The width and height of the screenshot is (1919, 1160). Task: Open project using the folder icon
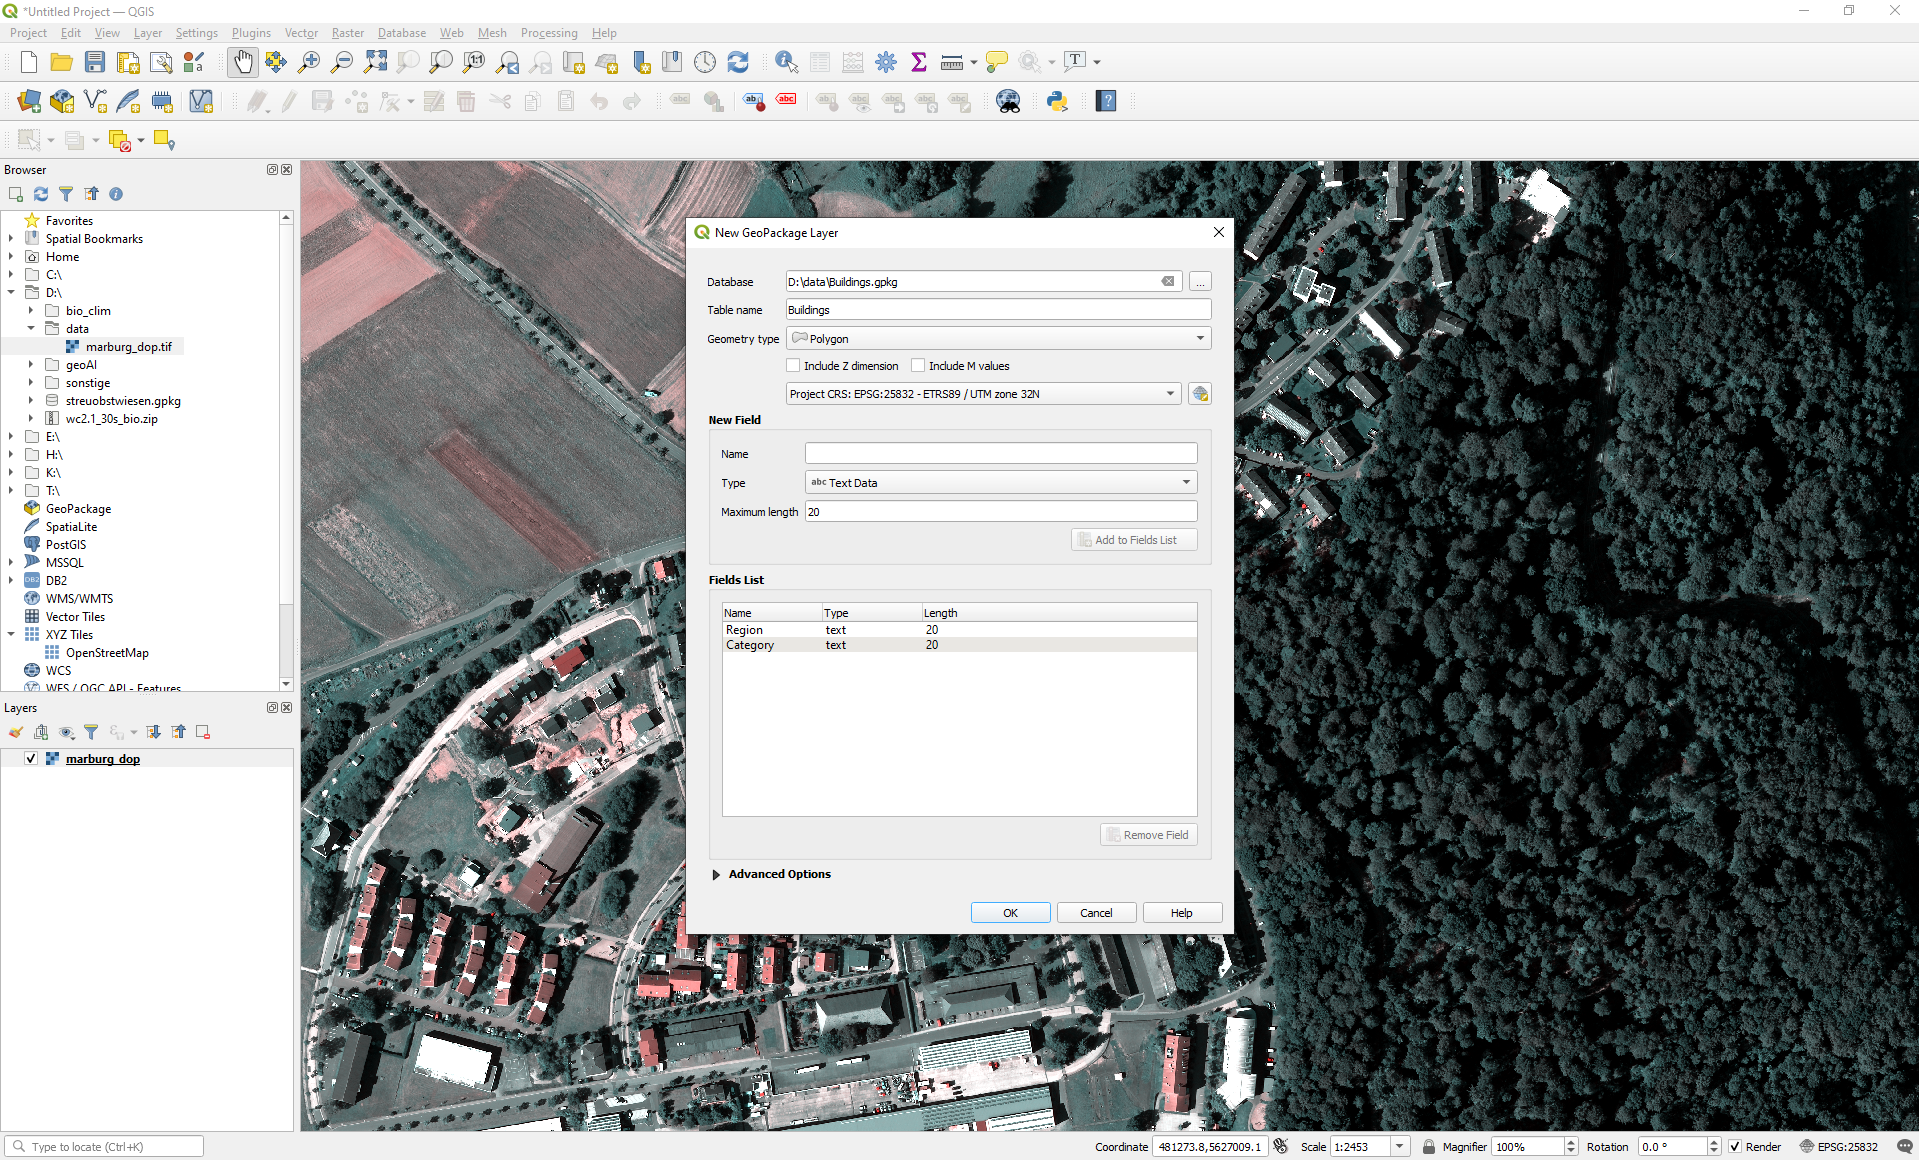pyautogui.click(x=62, y=62)
